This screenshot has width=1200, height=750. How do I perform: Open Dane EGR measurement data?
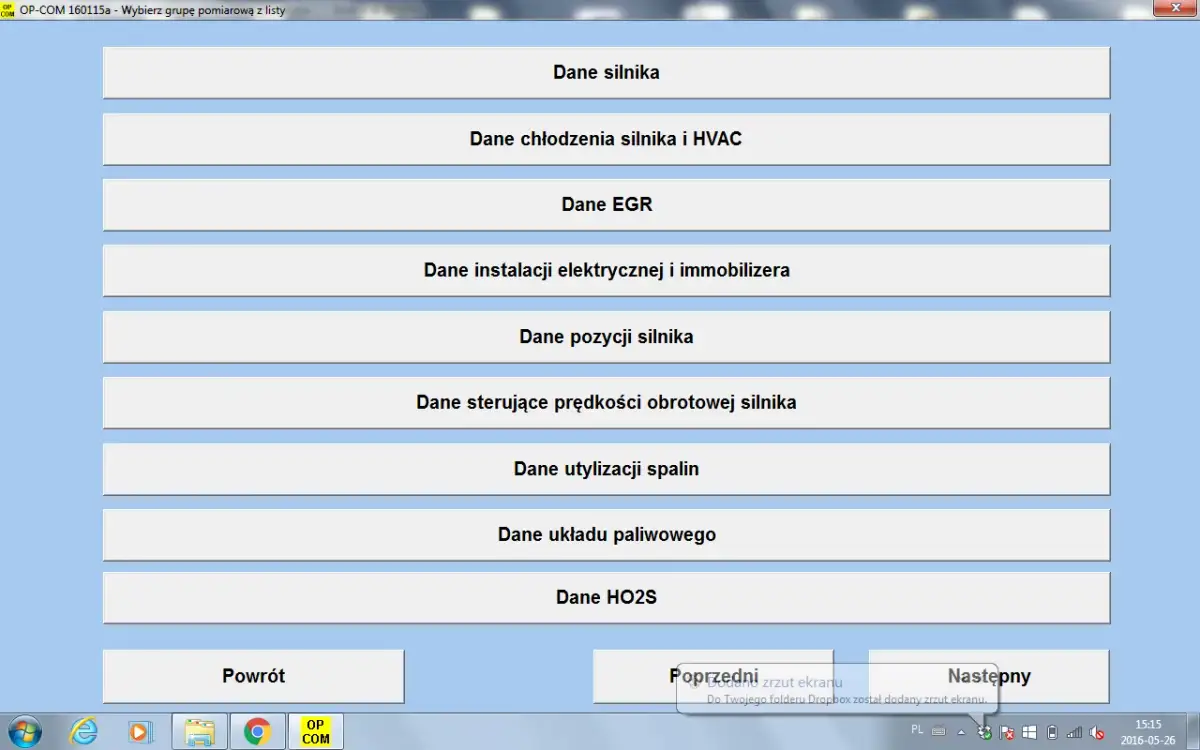click(605, 204)
